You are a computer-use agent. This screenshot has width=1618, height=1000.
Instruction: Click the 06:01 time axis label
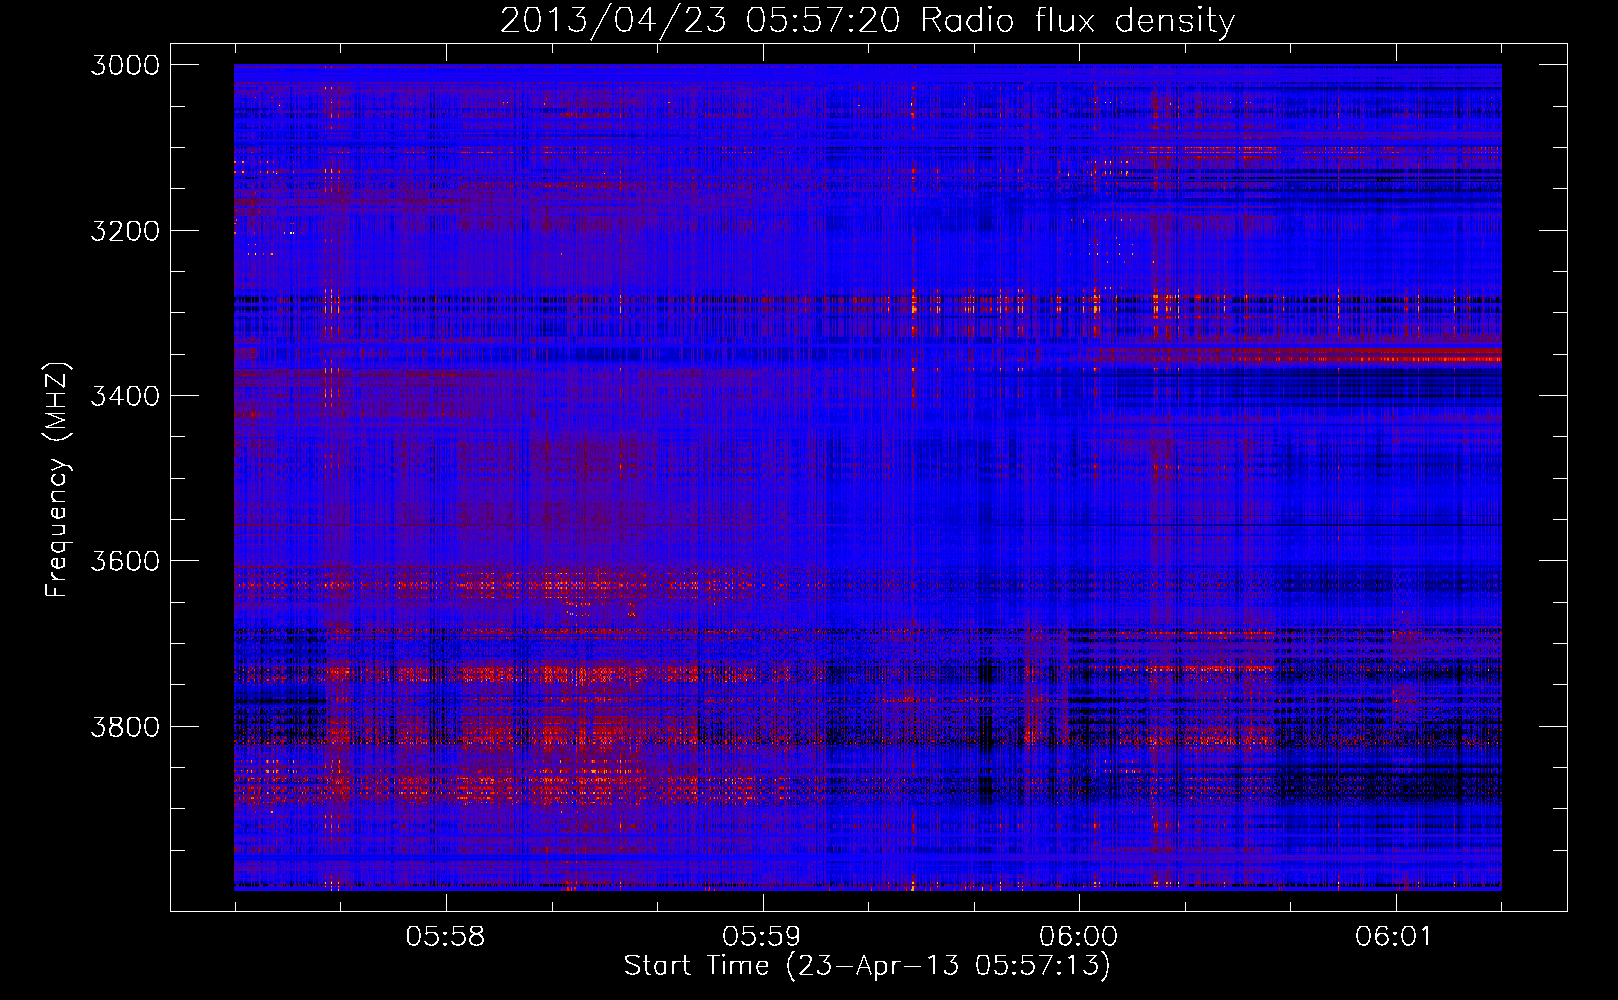click(1394, 937)
